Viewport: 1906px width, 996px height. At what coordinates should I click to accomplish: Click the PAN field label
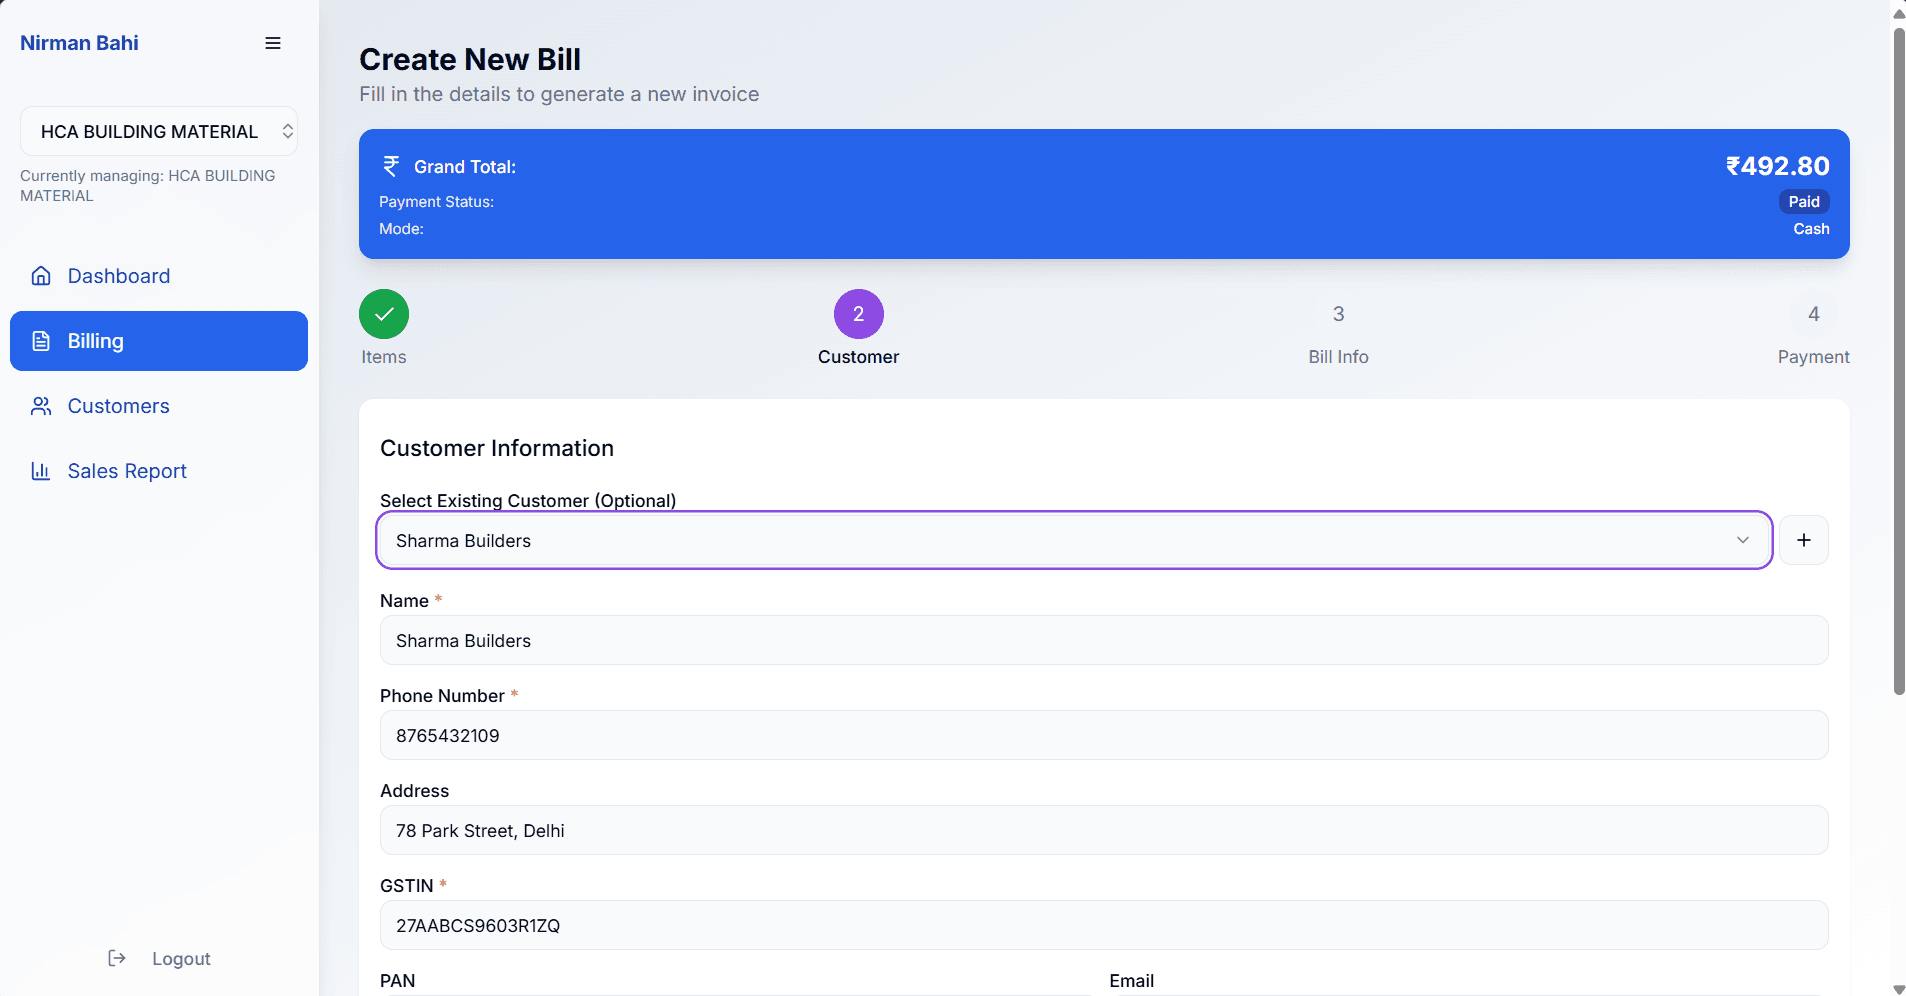[x=398, y=981]
